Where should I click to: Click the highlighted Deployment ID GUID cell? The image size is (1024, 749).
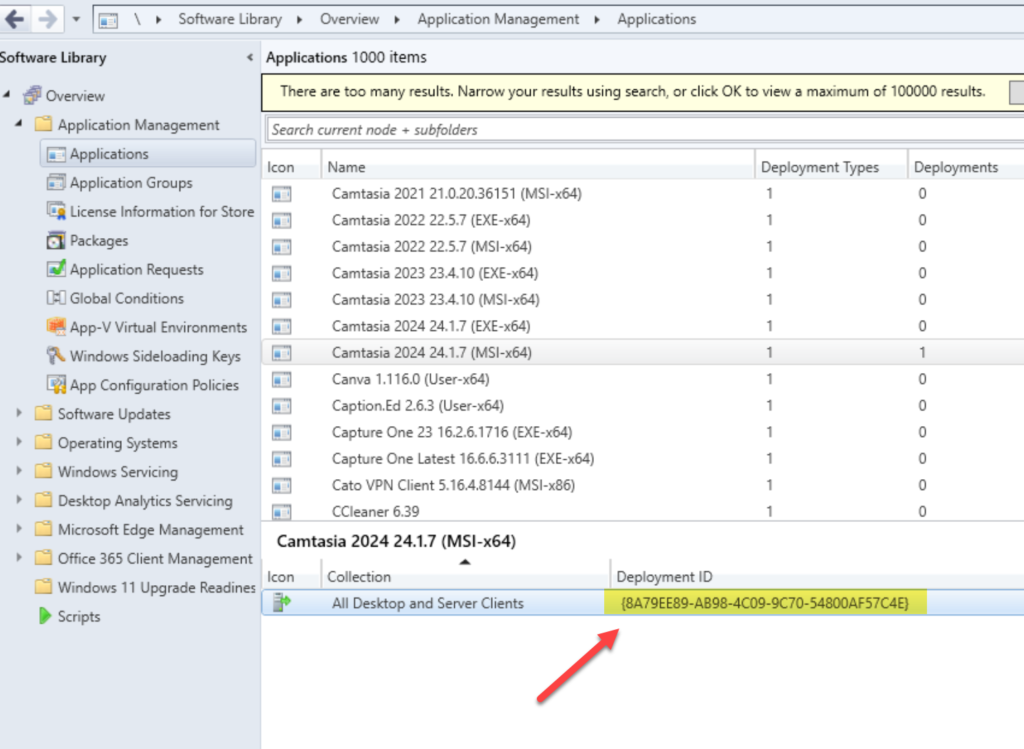[765, 603]
